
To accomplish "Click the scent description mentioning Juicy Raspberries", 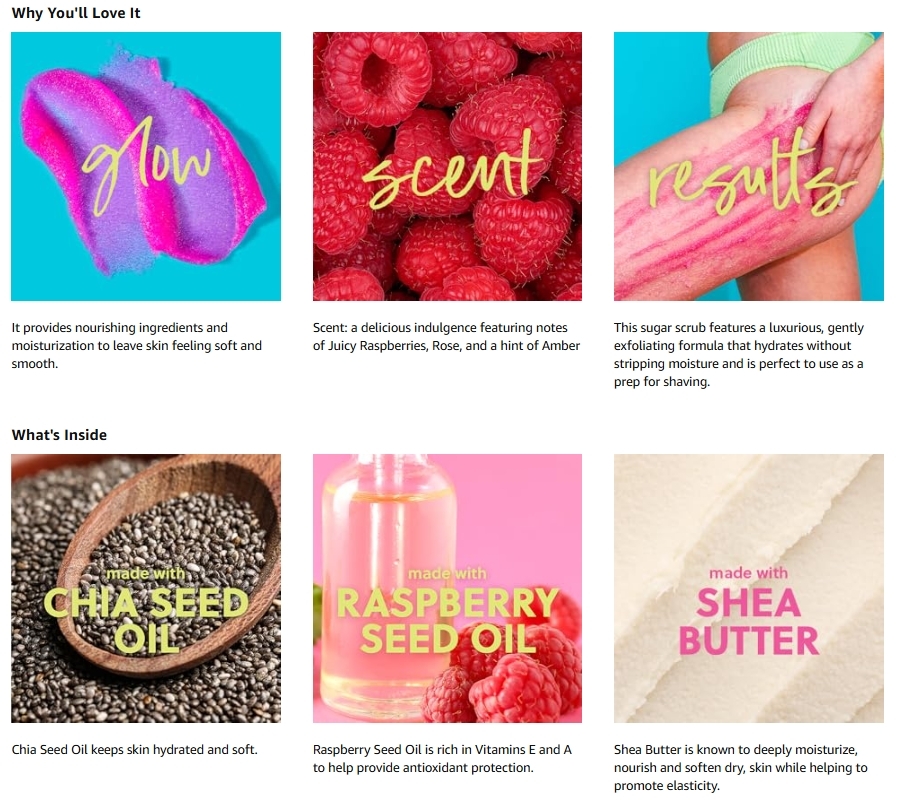I will coord(446,336).
